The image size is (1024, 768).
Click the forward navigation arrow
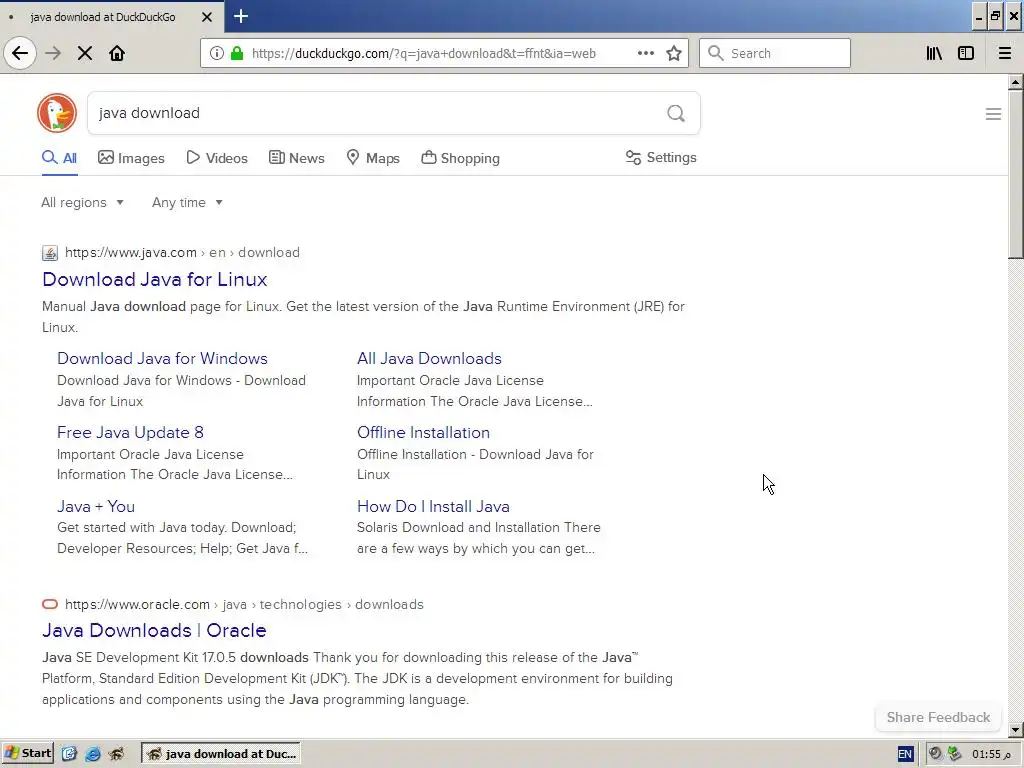53,53
